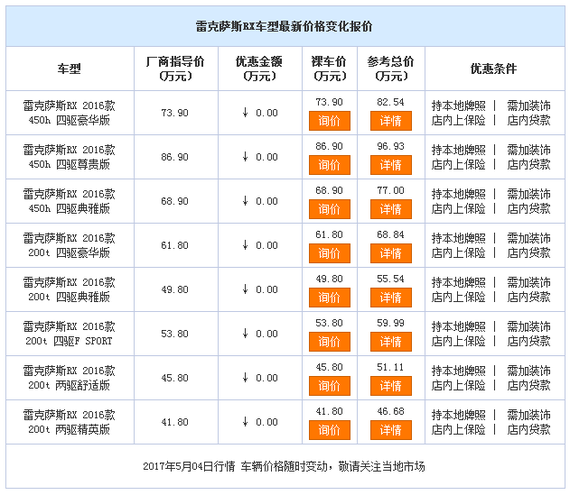Select model name 450h 四驱豪华版
This screenshot has height=495, width=570.
pyautogui.click(x=69, y=113)
